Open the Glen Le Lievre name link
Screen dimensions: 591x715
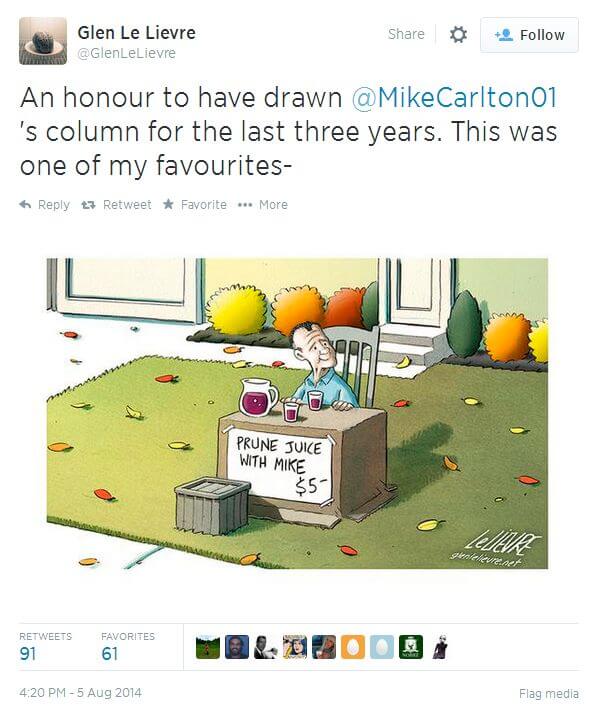coord(136,33)
